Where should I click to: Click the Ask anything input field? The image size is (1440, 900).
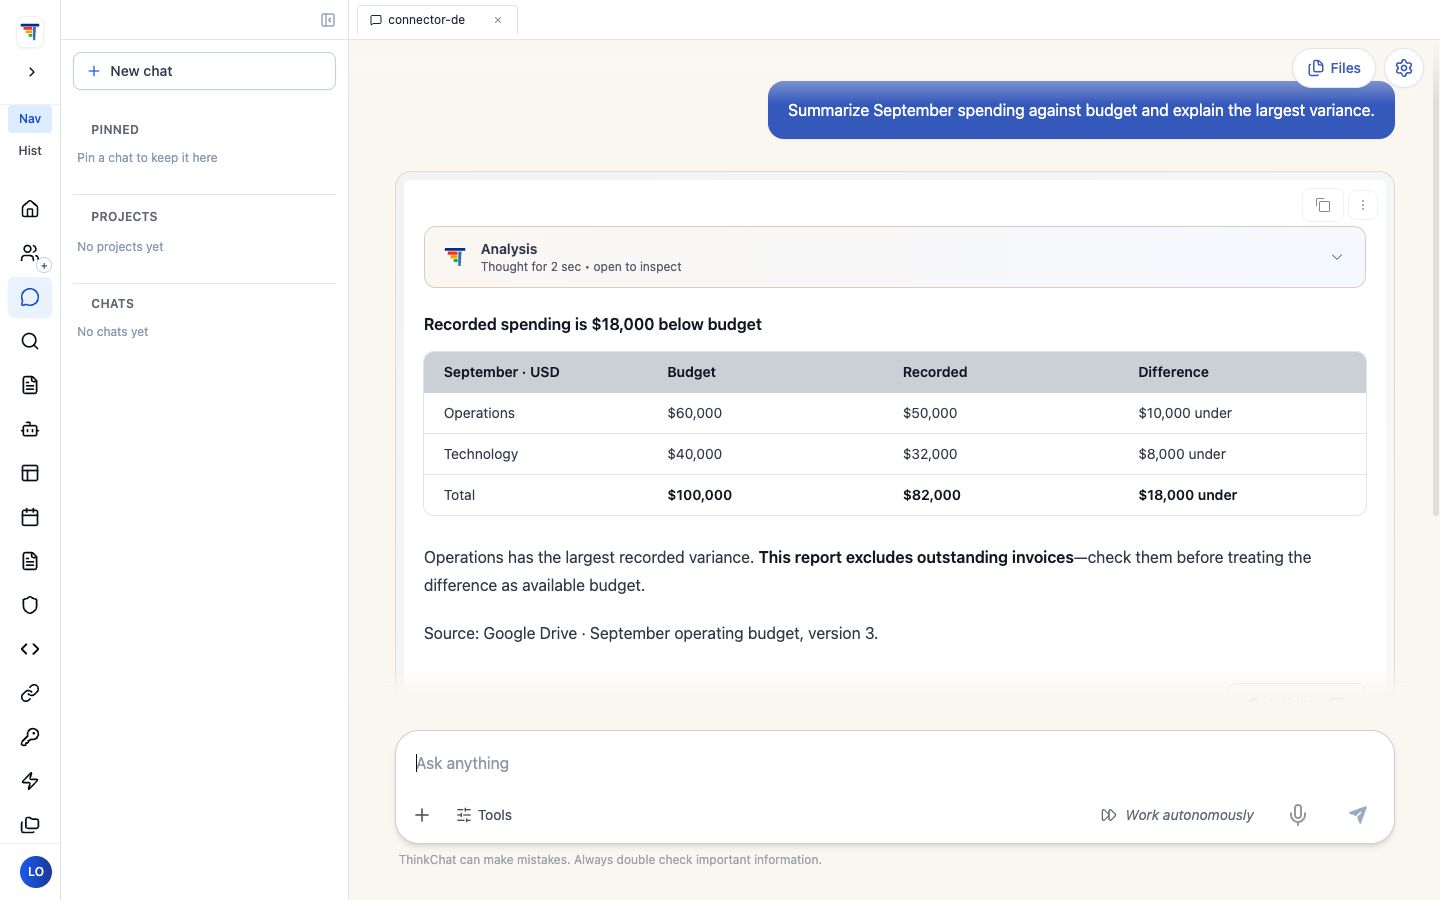tap(894, 763)
